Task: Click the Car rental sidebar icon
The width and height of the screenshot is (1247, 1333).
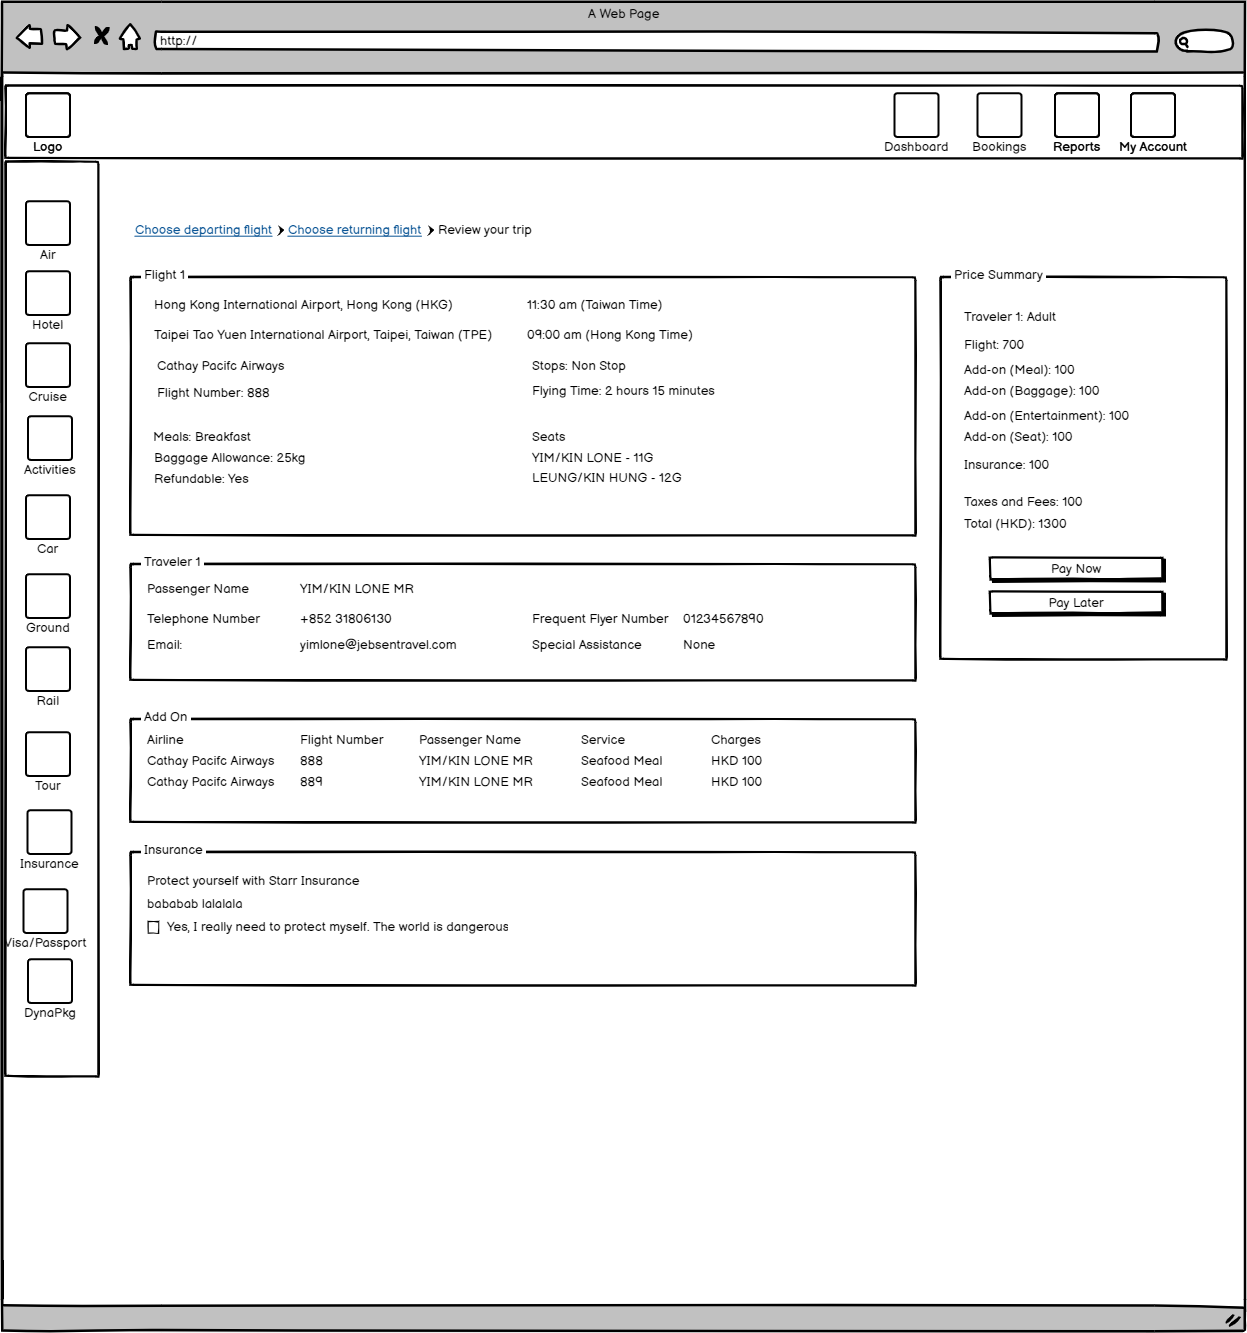Action: [x=48, y=517]
